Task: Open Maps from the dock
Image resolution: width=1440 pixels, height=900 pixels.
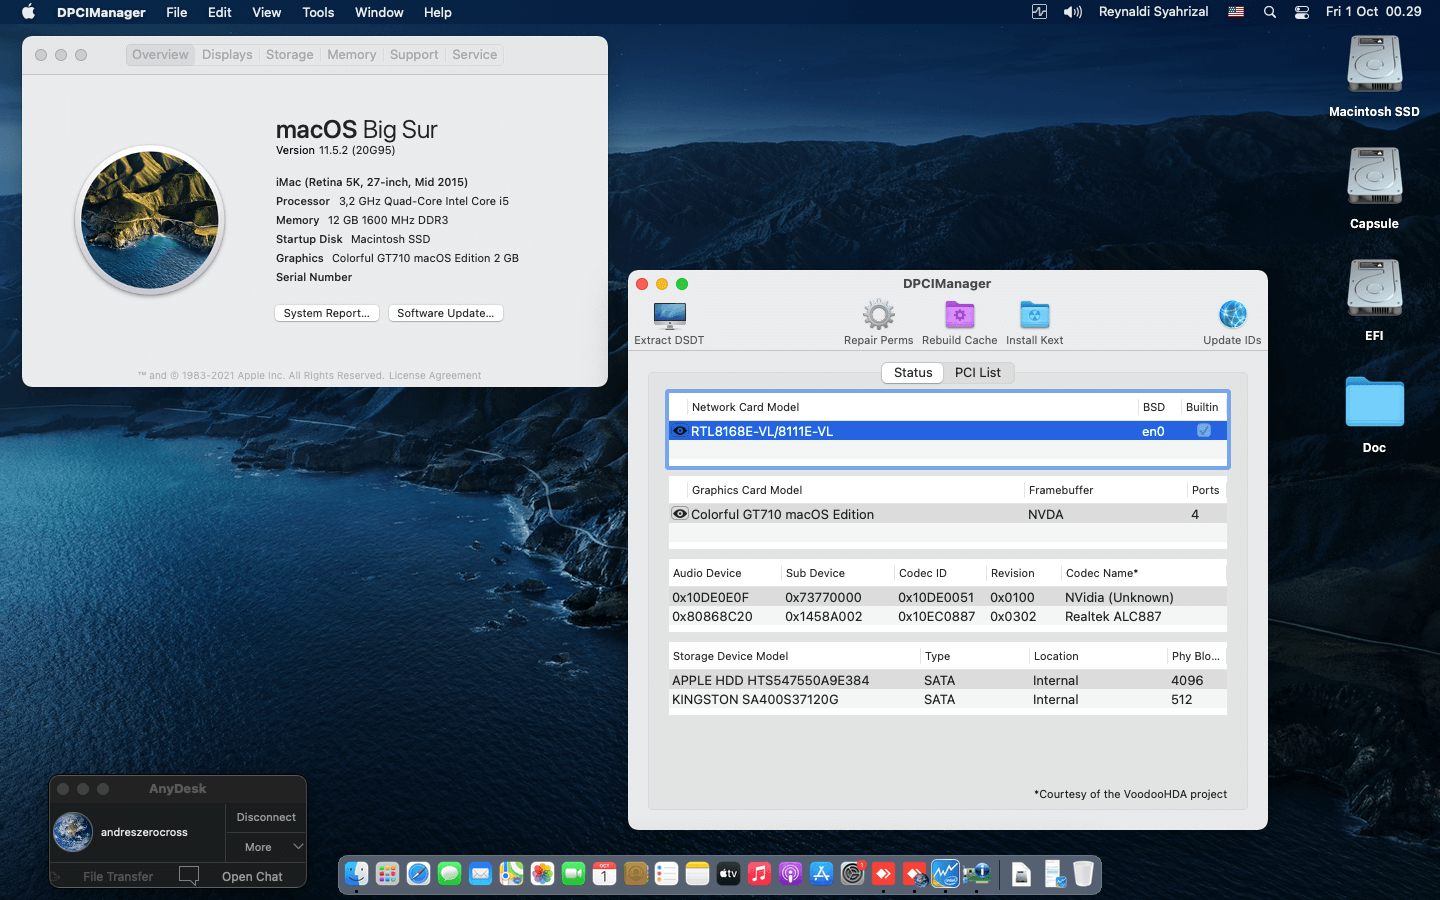Action: point(511,874)
